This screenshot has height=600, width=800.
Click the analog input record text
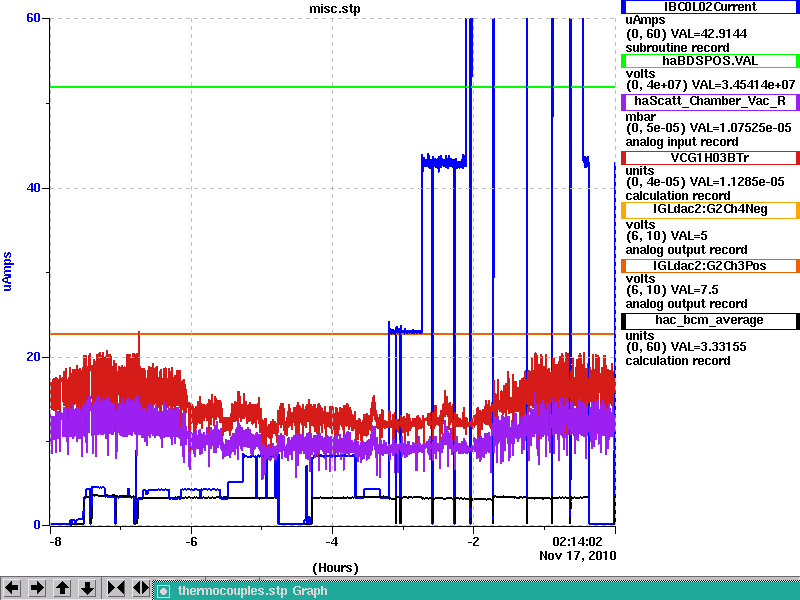tap(682, 142)
